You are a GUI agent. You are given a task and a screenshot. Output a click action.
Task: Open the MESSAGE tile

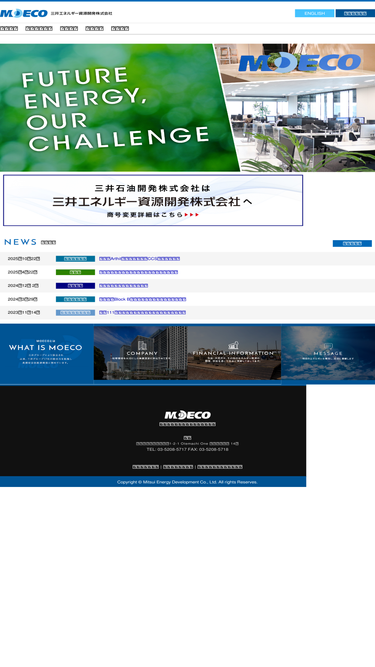click(328, 353)
